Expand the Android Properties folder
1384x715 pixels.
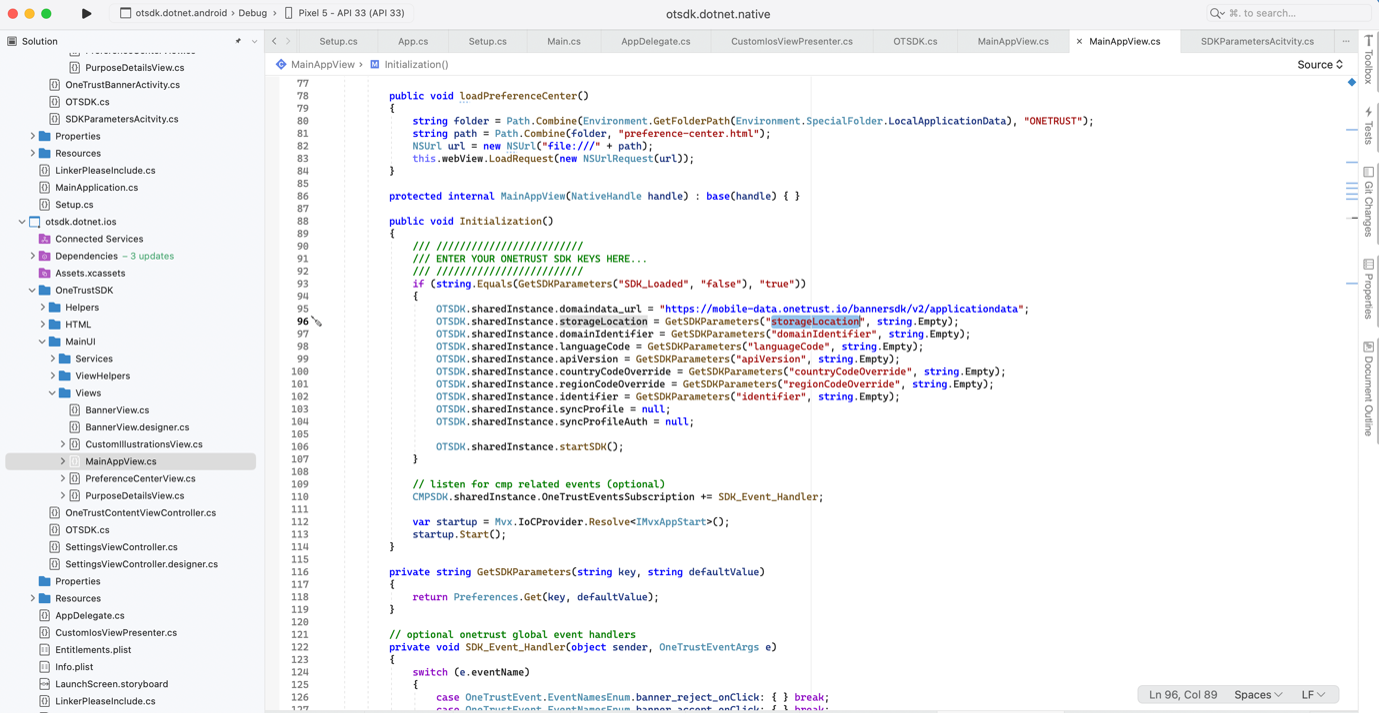(32, 136)
